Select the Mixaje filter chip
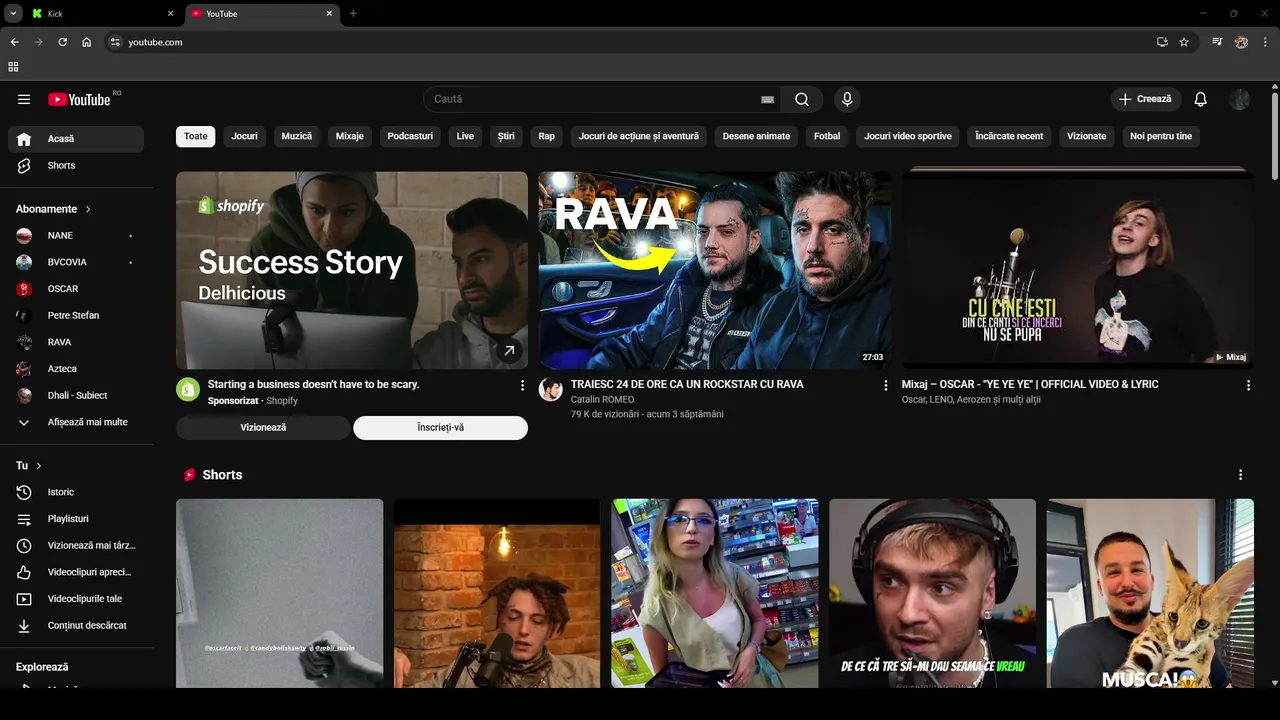The height and width of the screenshot is (720, 1280). tap(350, 136)
